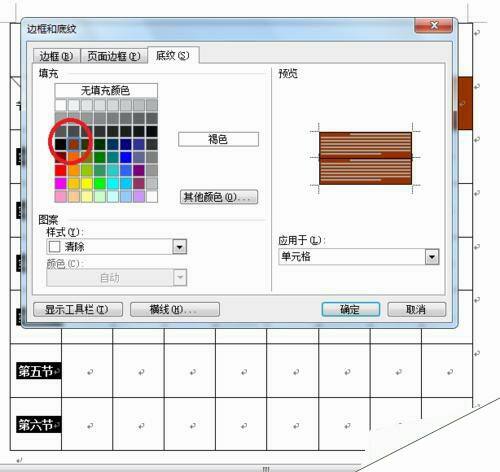This screenshot has height=472, width=500.
Task: Click the 第六节 table cell
Action: coord(36,424)
